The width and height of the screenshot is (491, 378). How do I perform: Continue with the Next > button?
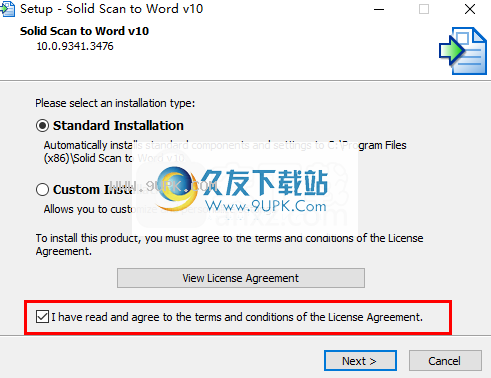360,361
